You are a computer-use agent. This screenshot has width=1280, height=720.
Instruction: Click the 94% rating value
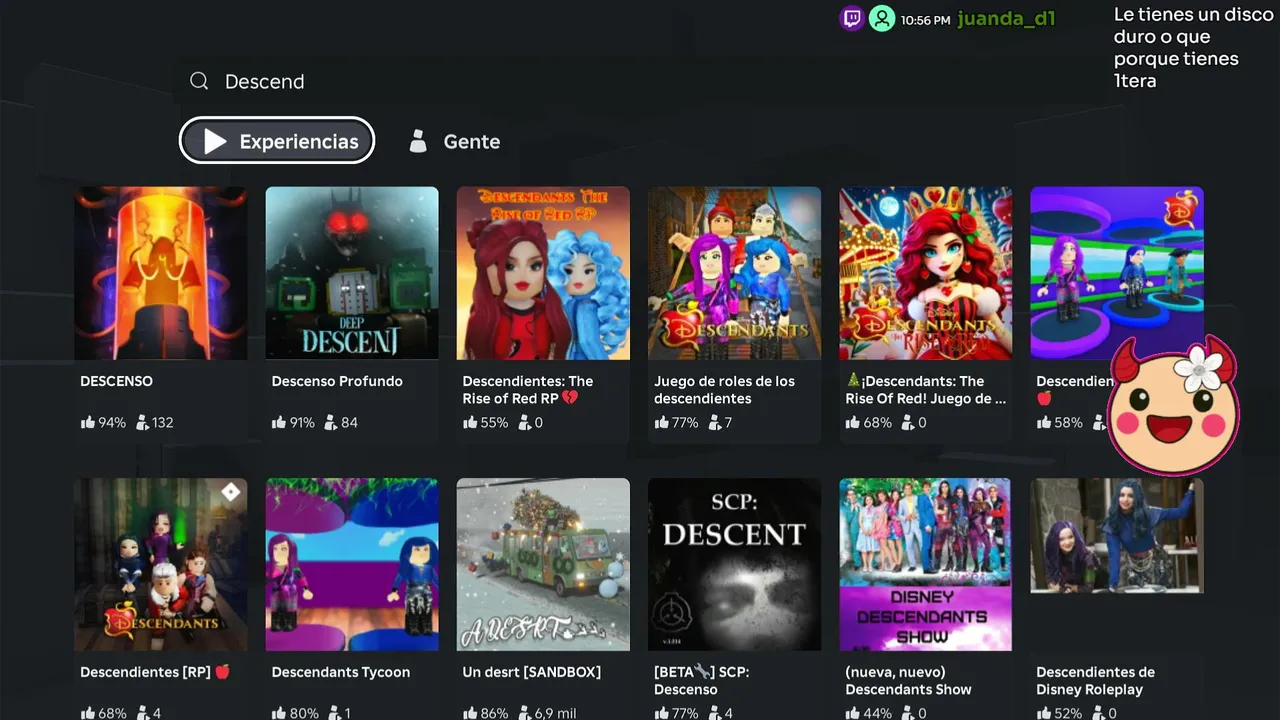(112, 422)
